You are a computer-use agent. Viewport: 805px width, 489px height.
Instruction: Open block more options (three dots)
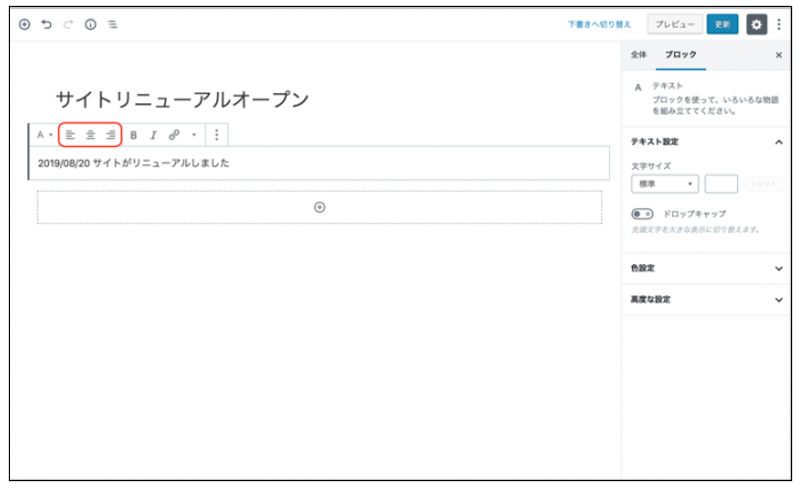(x=216, y=134)
